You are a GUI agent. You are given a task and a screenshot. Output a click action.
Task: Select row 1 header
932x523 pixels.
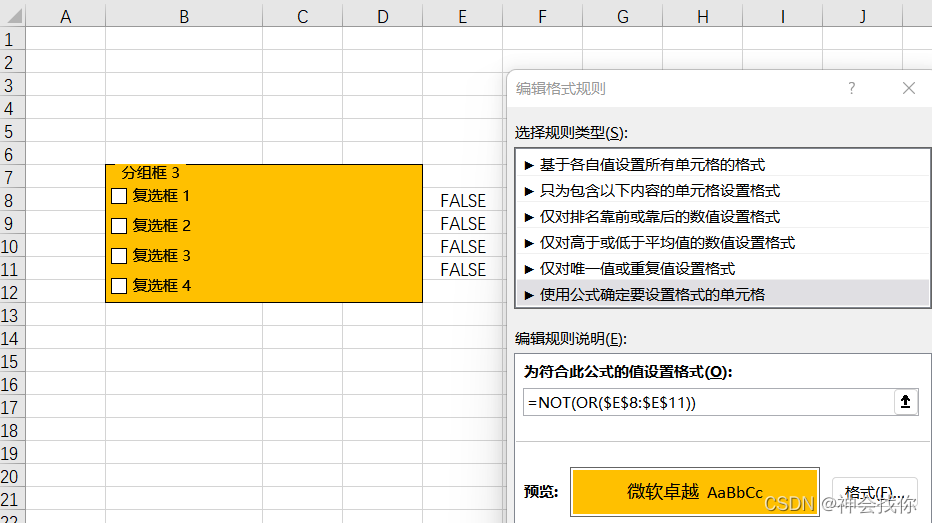coord(12,39)
